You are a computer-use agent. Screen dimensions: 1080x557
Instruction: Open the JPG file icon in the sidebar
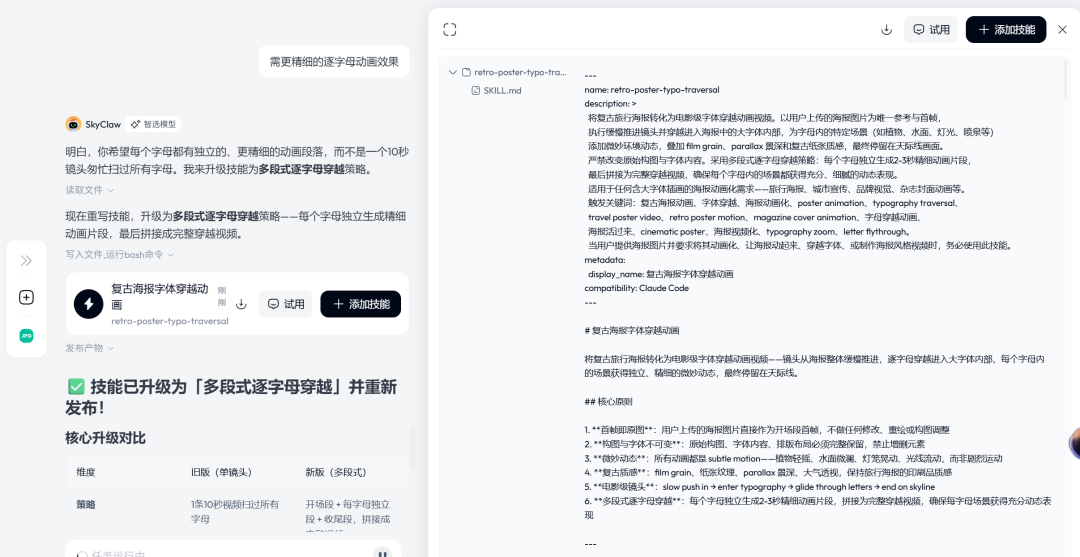pyautogui.click(x=26, y=336)
